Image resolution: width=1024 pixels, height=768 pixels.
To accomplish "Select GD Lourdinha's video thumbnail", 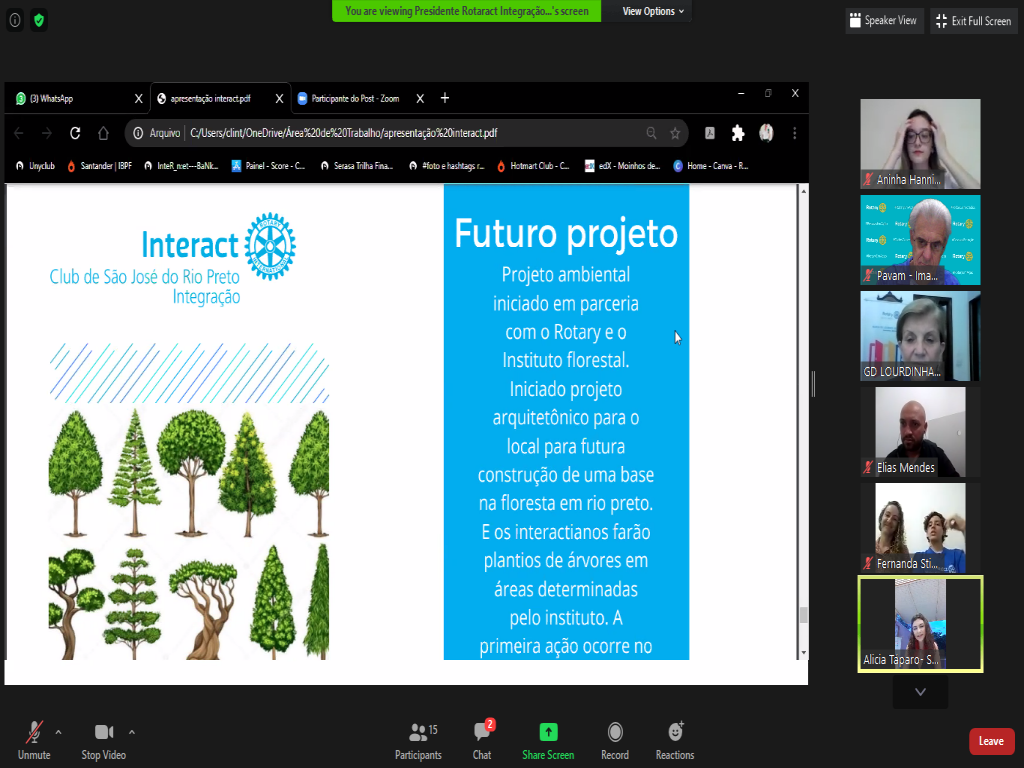I will [920, 335].
